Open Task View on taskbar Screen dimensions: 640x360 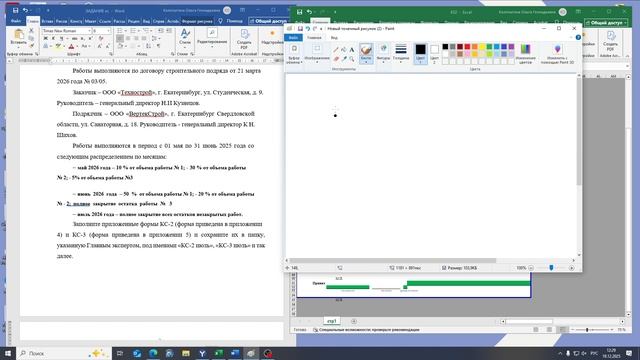click(x=120, y=353)
